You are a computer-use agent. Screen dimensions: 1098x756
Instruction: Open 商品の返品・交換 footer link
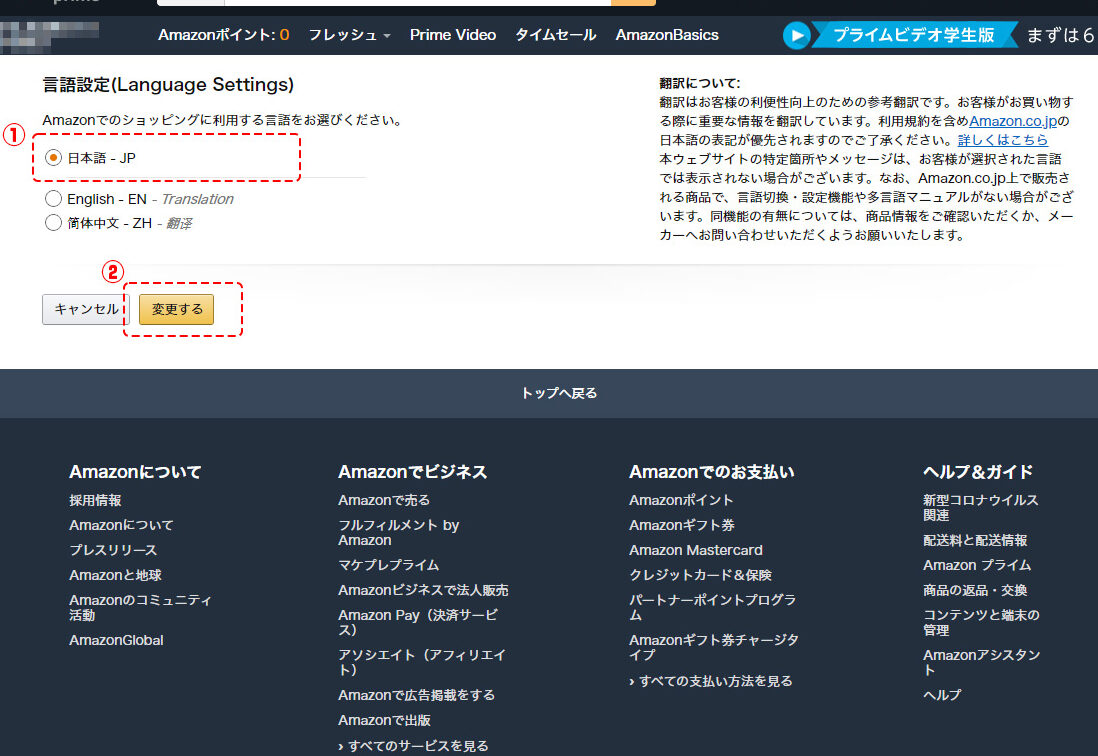pos(975,590)
